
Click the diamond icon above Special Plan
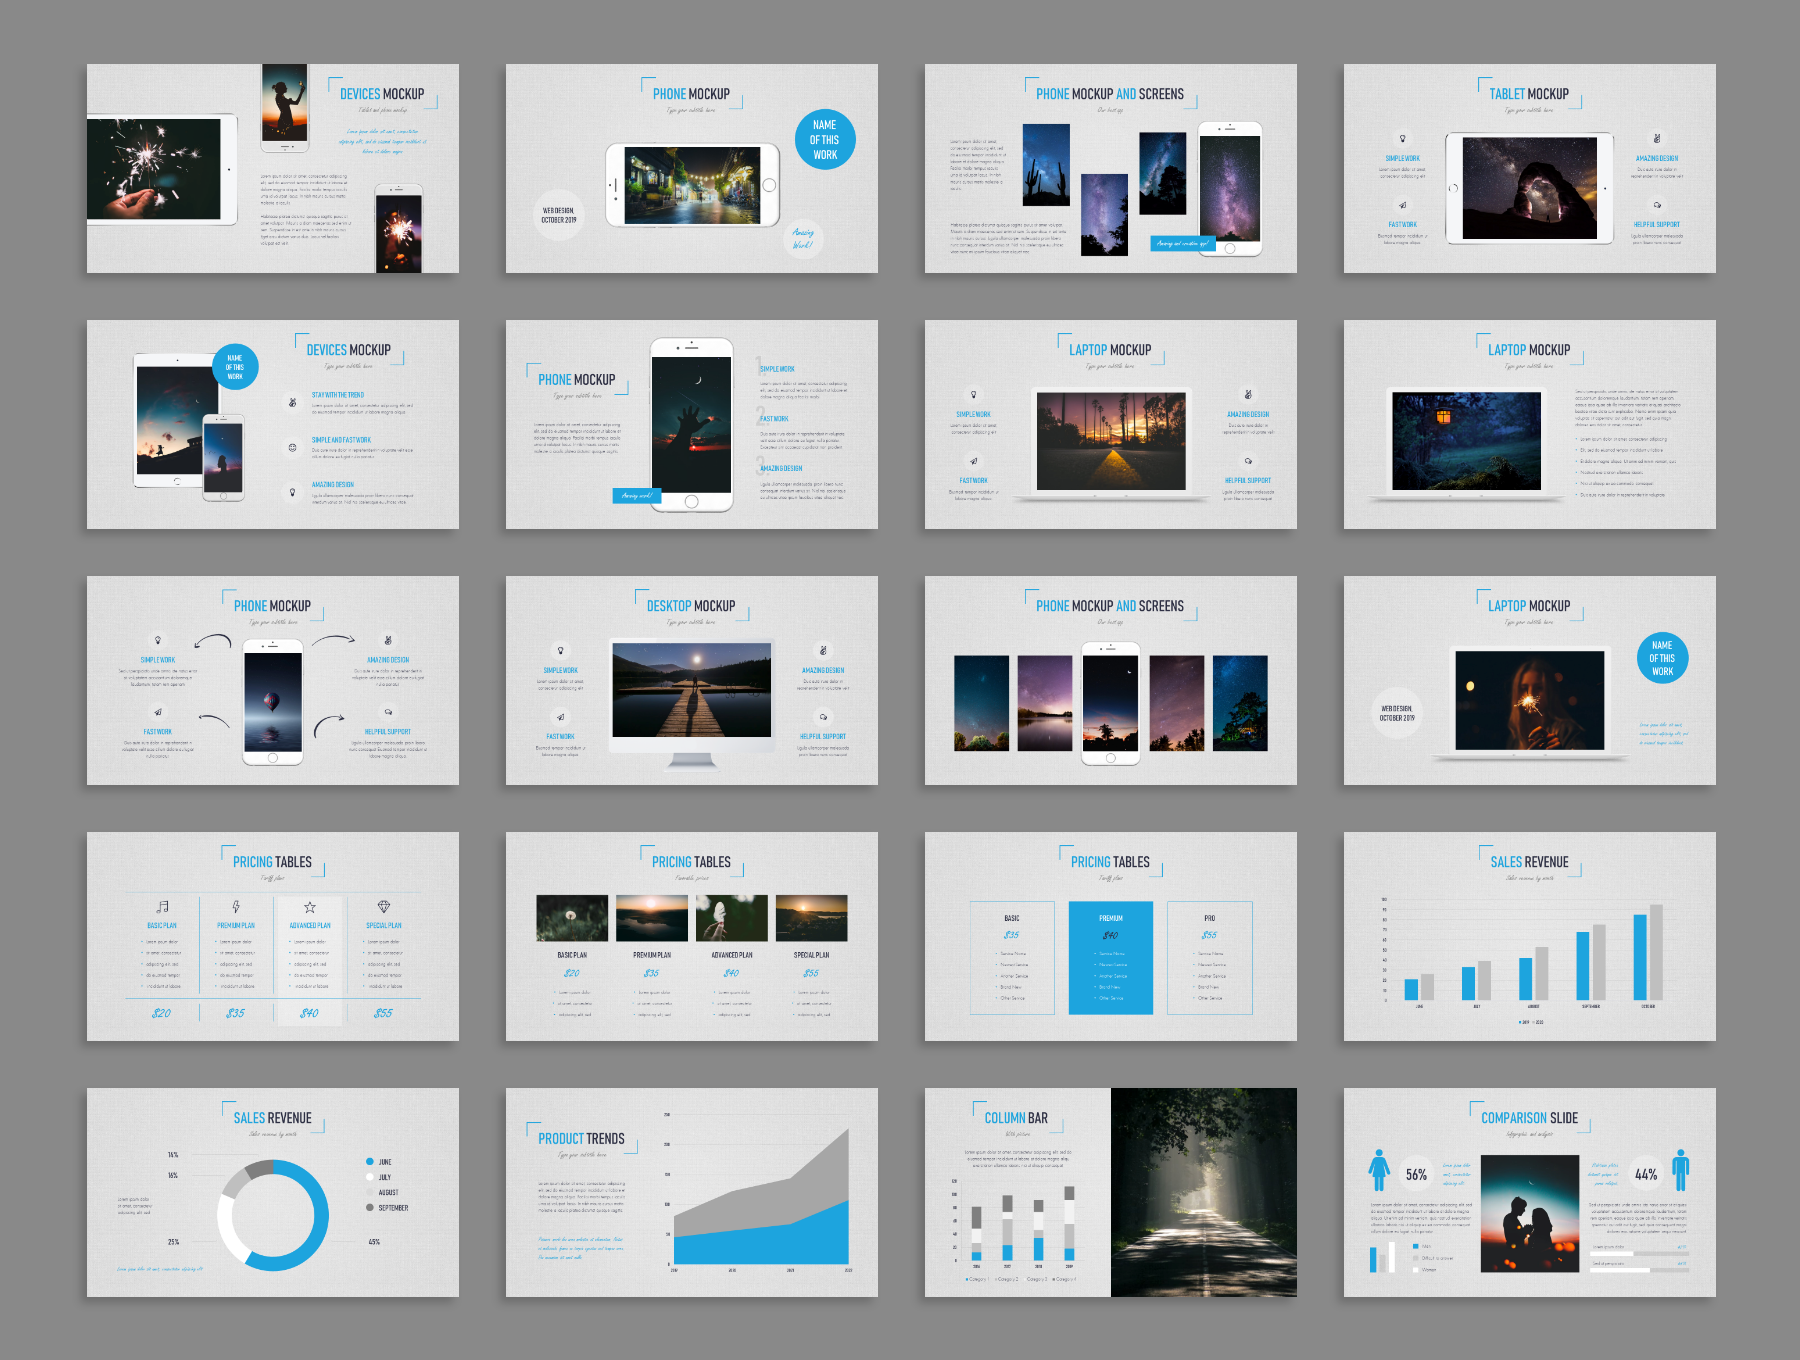tap(384, 907)
